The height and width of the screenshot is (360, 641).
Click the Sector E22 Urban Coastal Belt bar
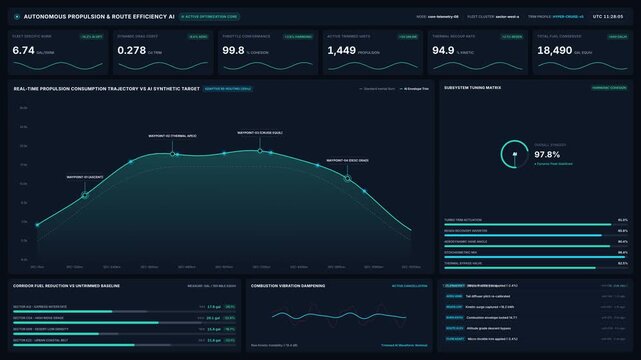(x=124, y=345)
